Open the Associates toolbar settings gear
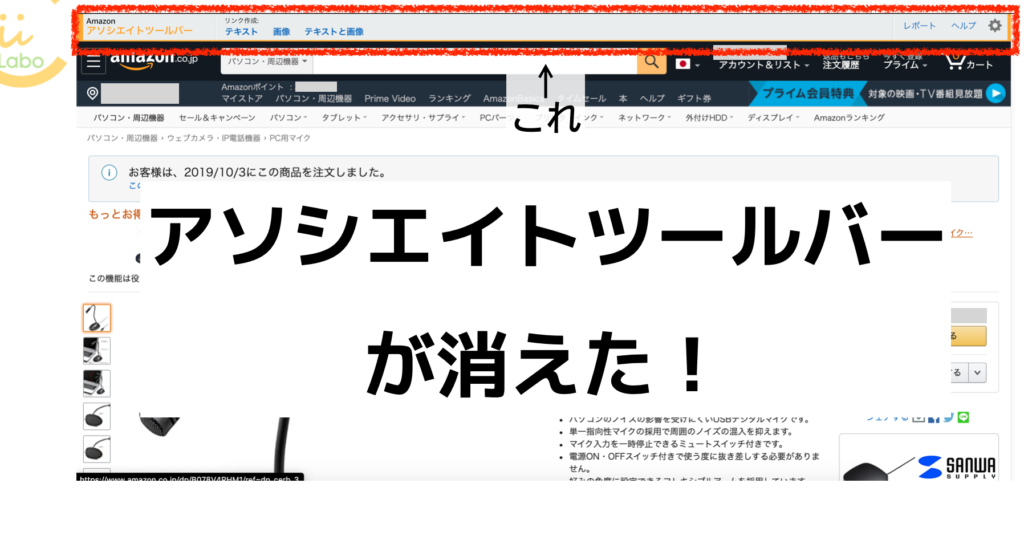Screen dimensions: 1024x552 pyautogui.click(x=994, y=25)
